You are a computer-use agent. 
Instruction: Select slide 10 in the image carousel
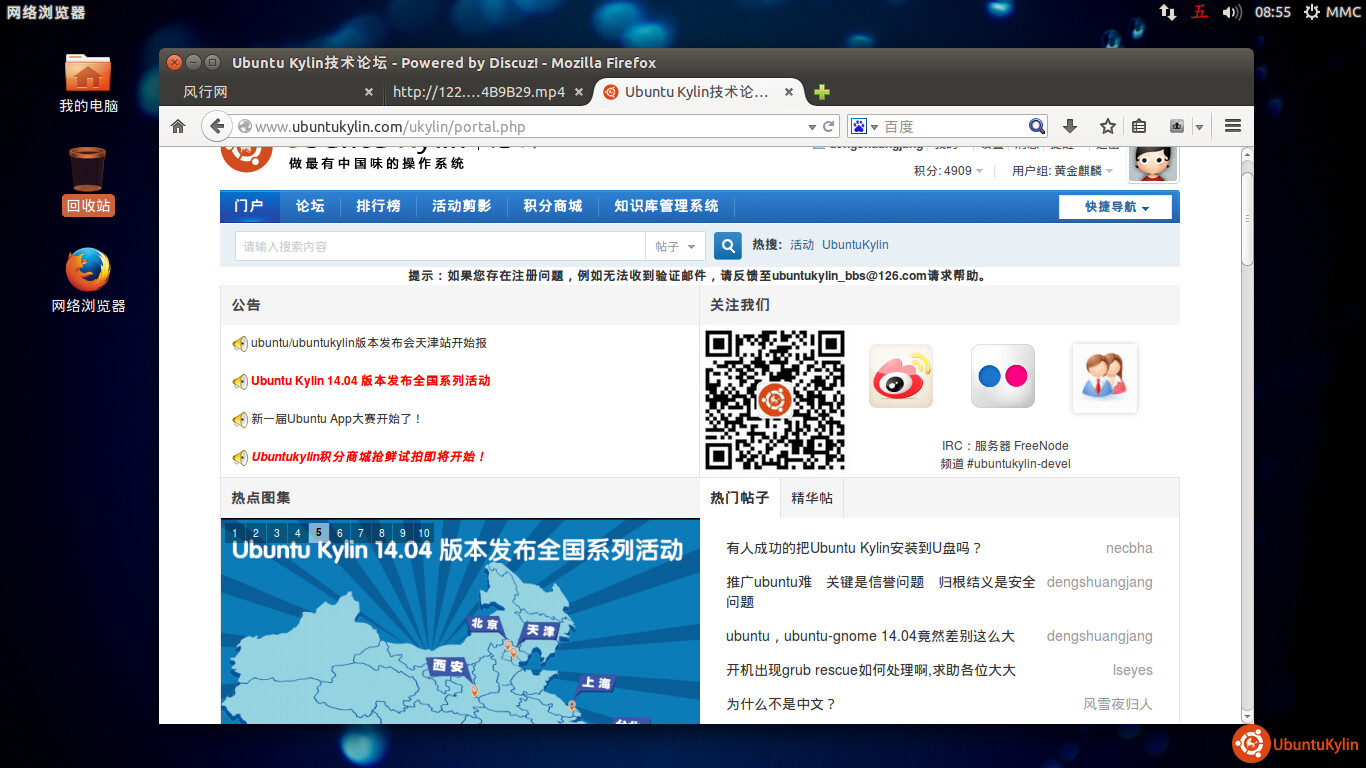424,533
